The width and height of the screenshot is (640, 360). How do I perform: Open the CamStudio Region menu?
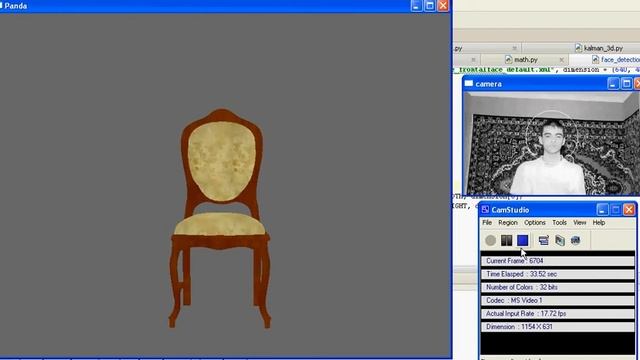pos(508,222)
